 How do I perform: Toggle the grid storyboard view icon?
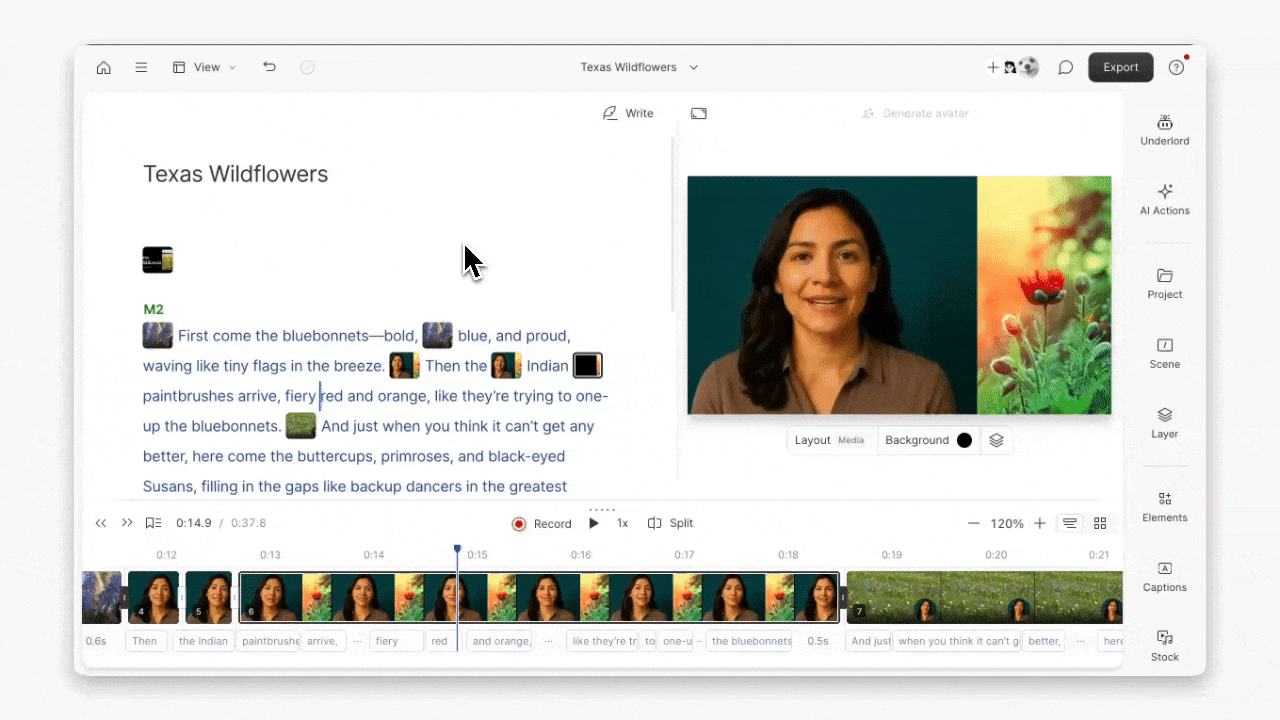tap(1100, 523)
